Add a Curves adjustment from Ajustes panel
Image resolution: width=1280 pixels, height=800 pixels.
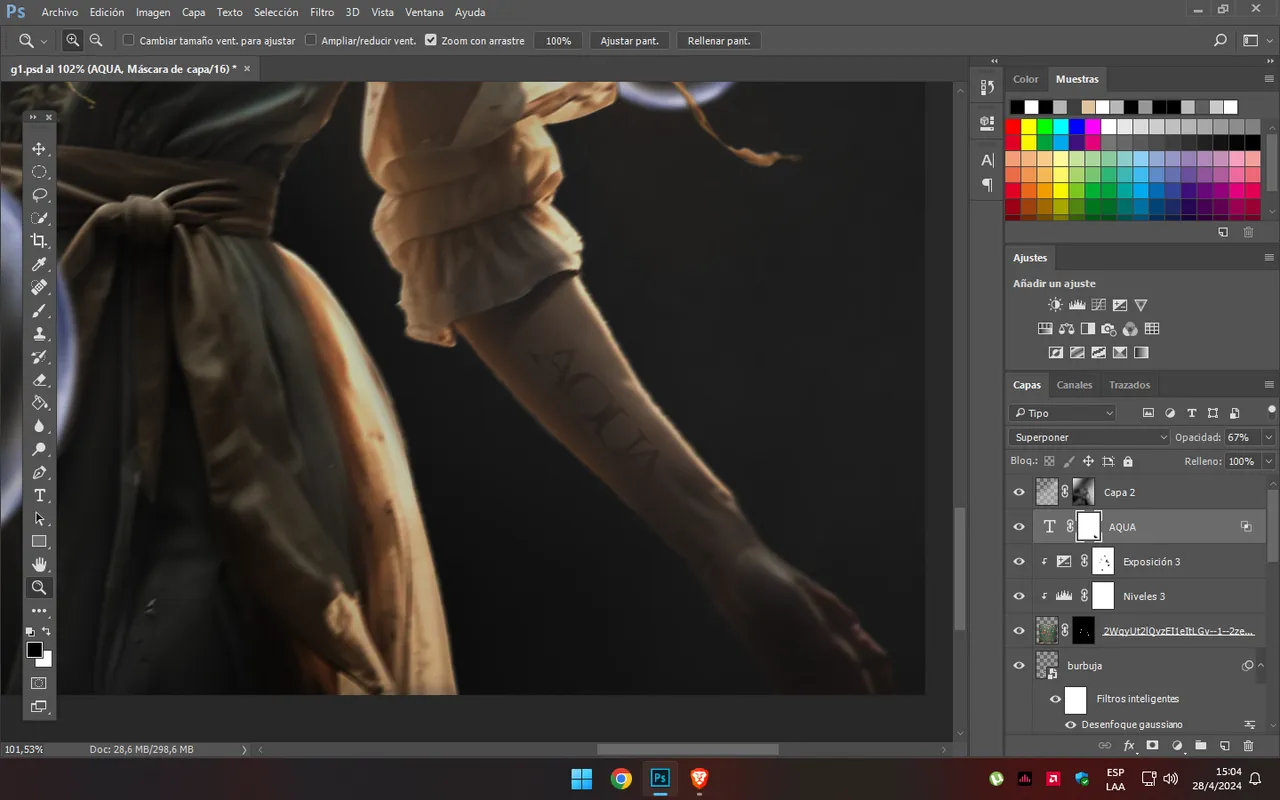1098,305
